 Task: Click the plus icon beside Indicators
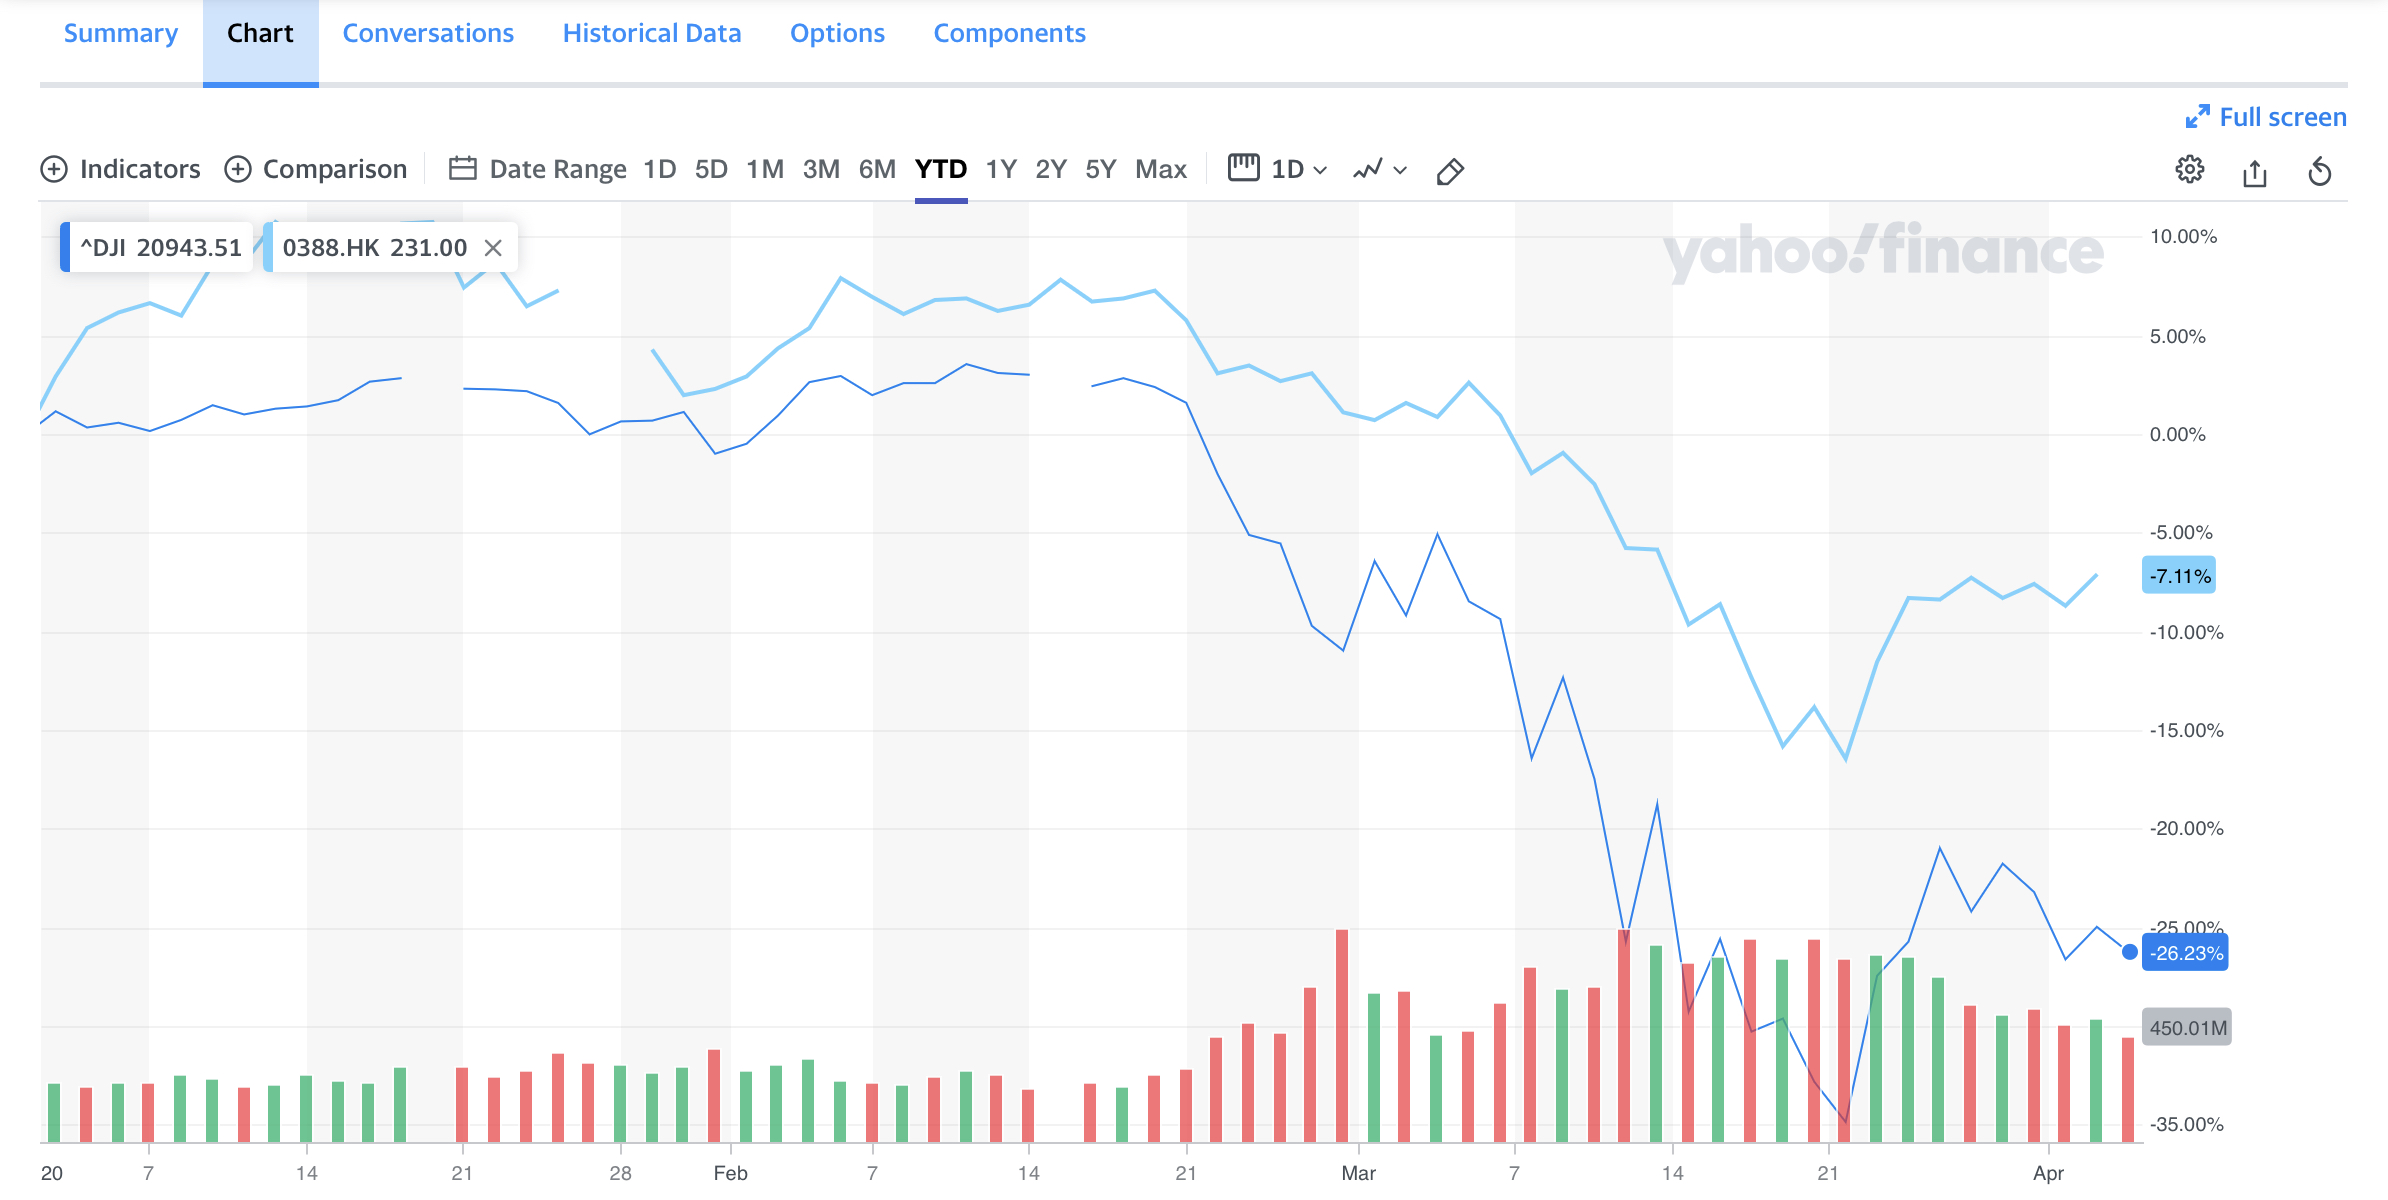tap(54, 169)
